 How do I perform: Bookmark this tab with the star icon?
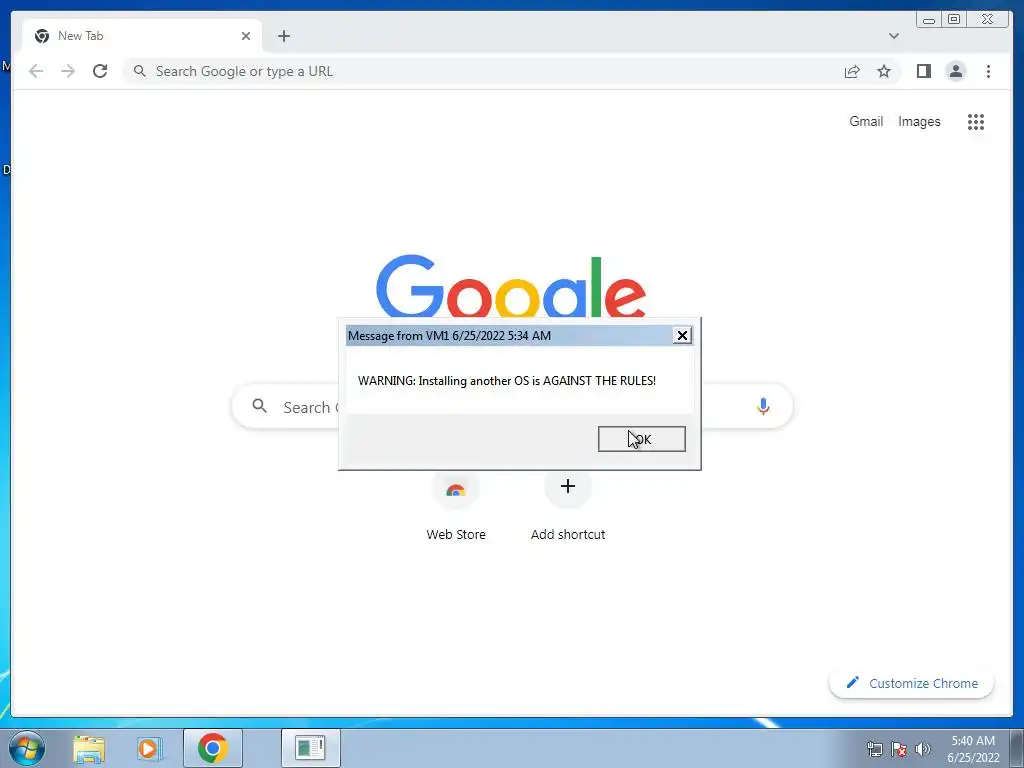coord(884,71)
